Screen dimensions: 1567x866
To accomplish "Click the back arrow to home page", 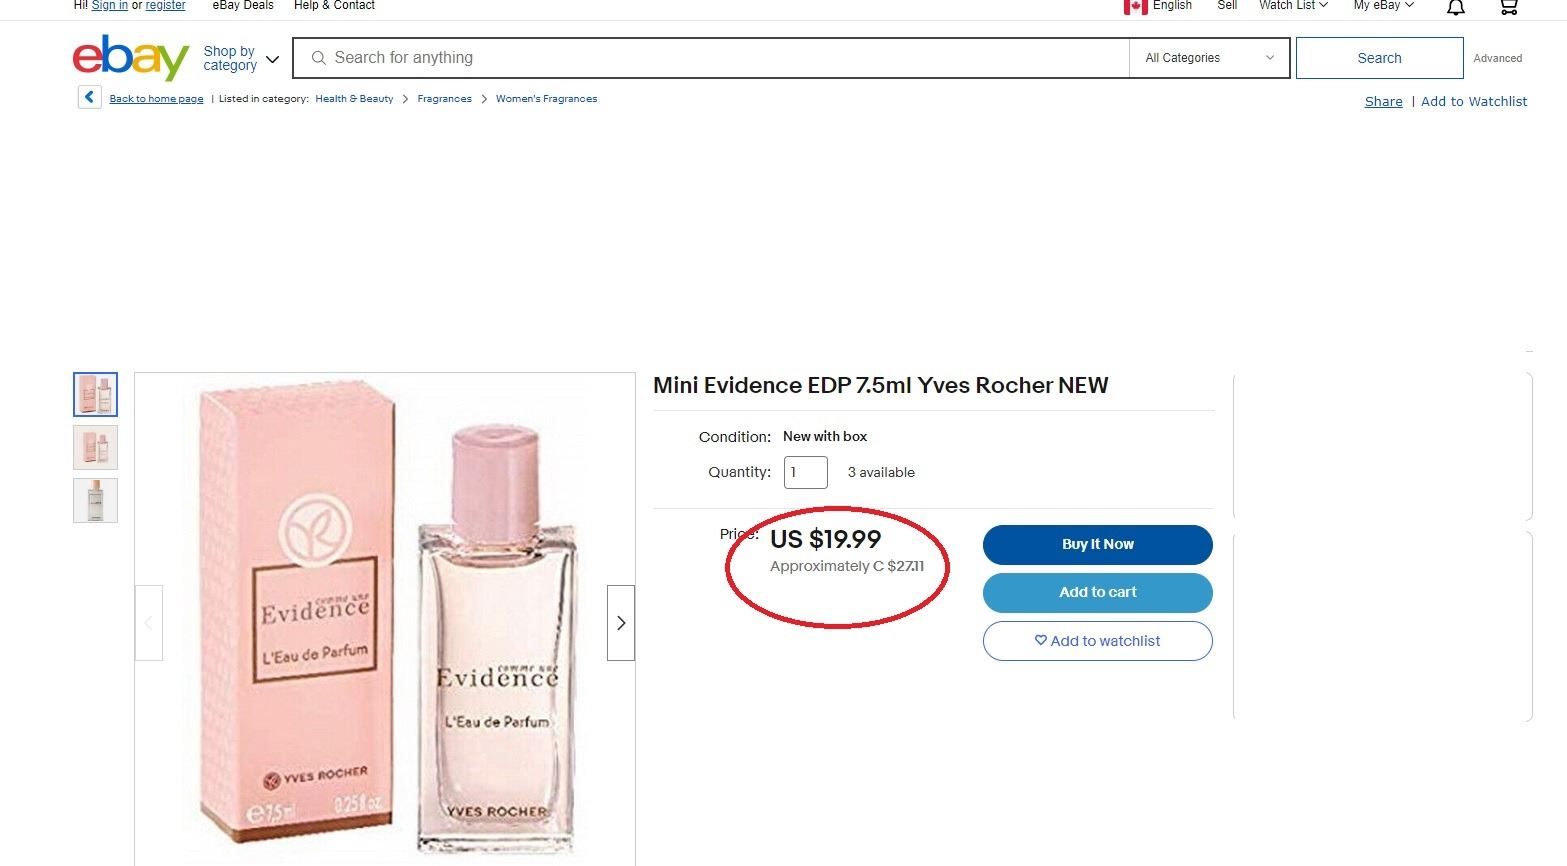I will pyautogui.click(x=90, y=97).
